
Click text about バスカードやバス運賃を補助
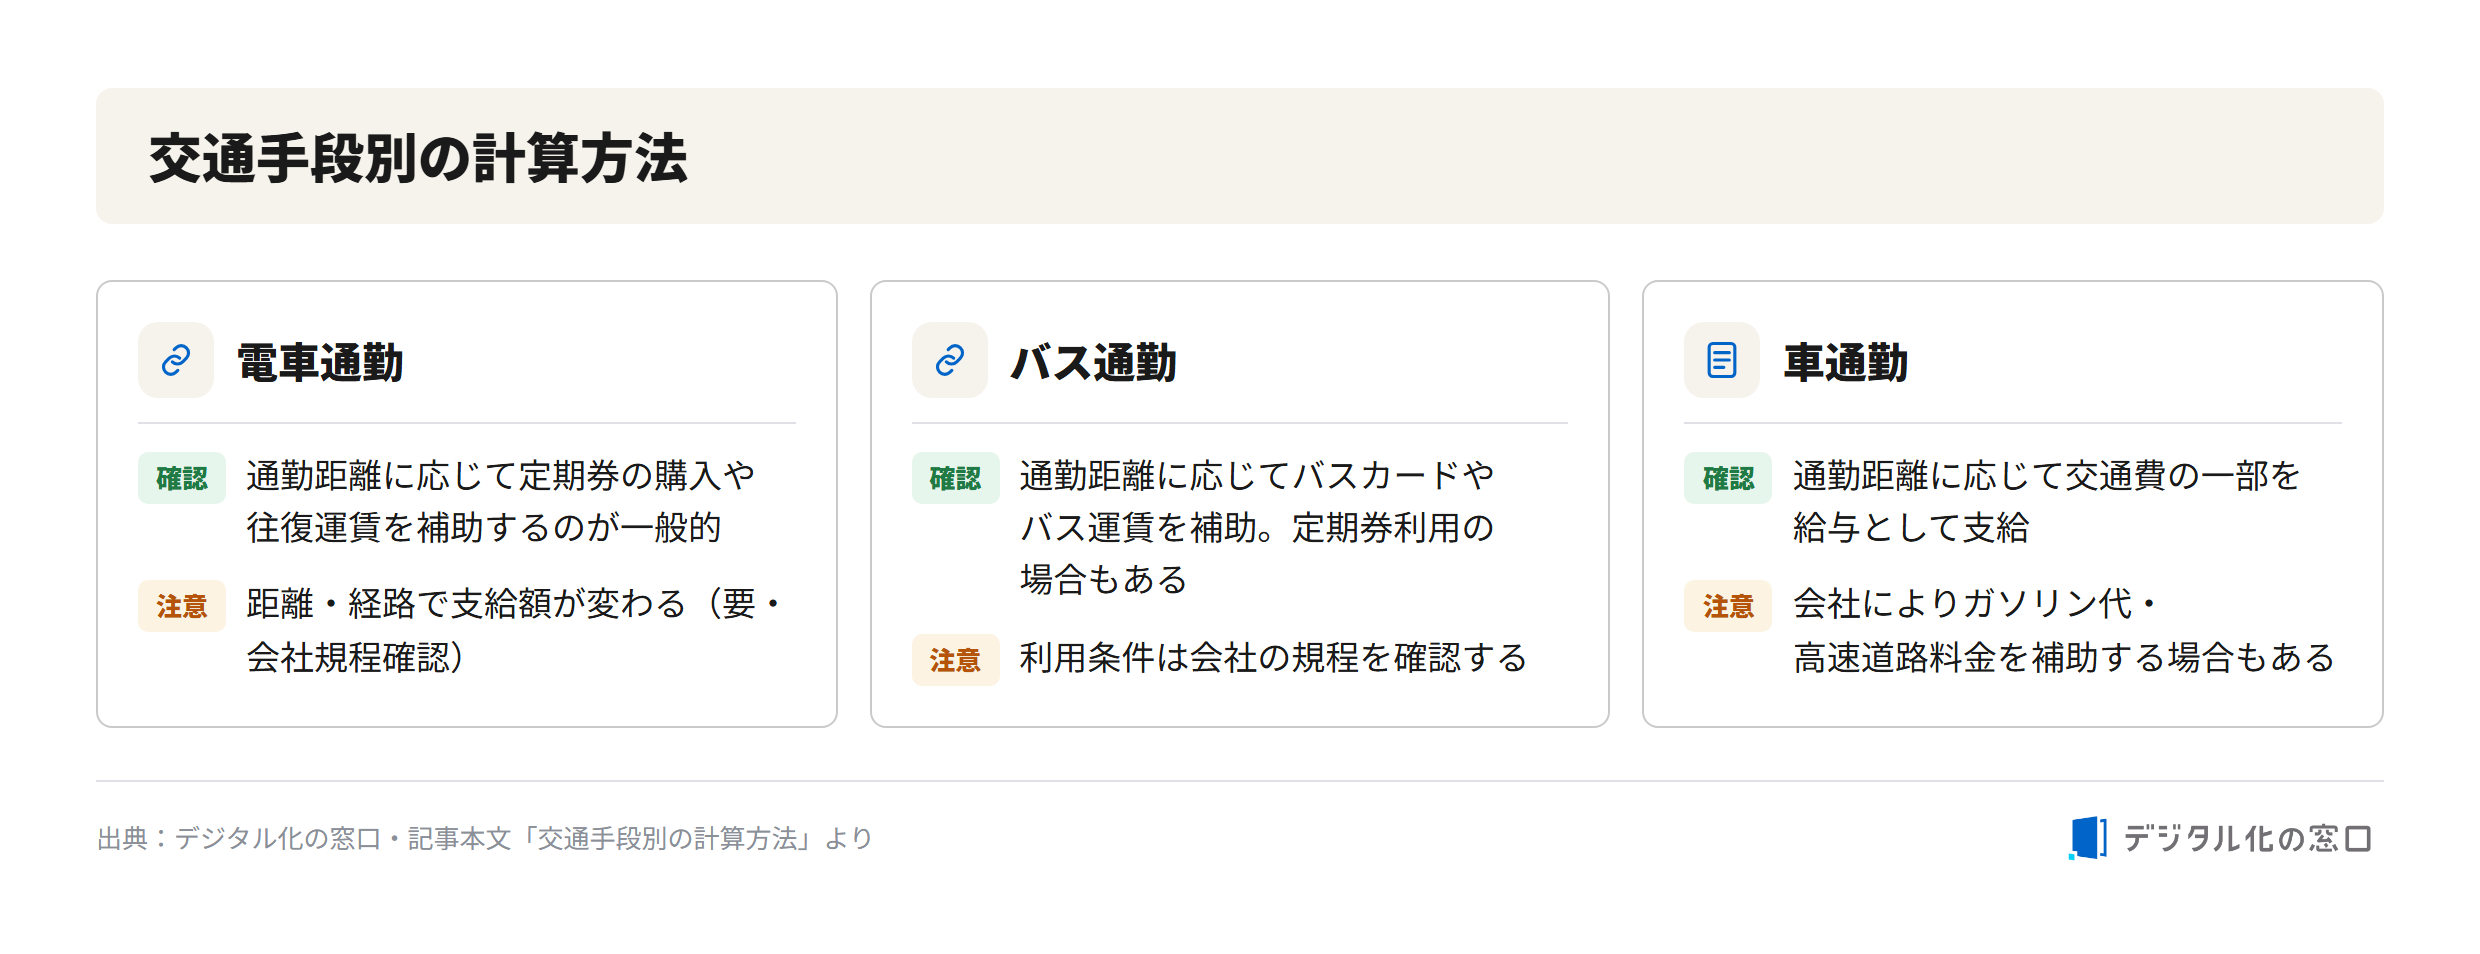[1257, 527]
